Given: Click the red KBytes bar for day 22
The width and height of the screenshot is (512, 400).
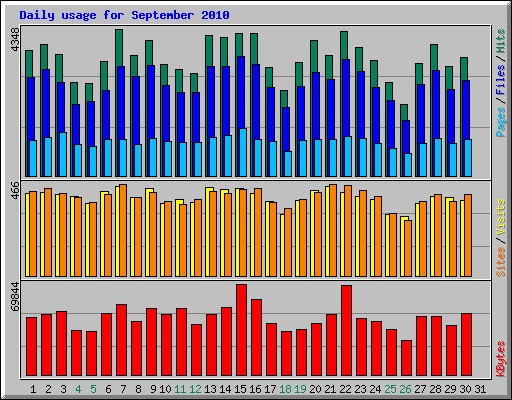Looking at the screenshot, I should coord(347,331).
